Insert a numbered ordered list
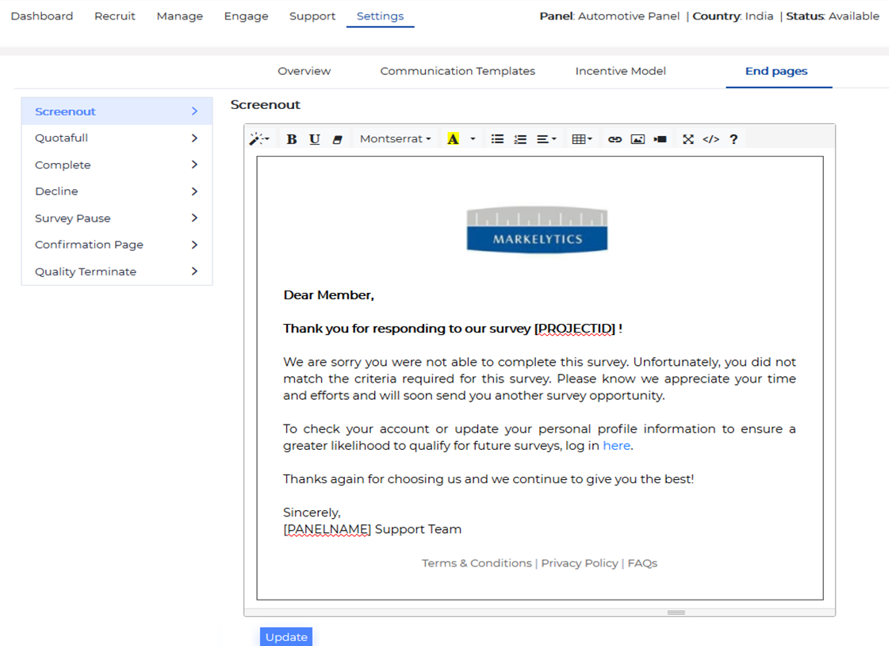The width and height of the screenshot is (889, 646). click(x=520, y=140)
